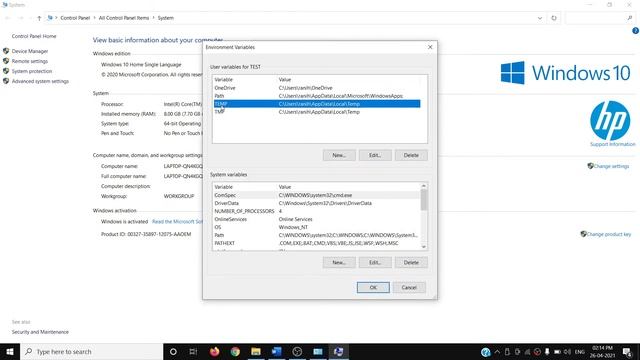Select OneDrive user variable row

coord(317,88)
